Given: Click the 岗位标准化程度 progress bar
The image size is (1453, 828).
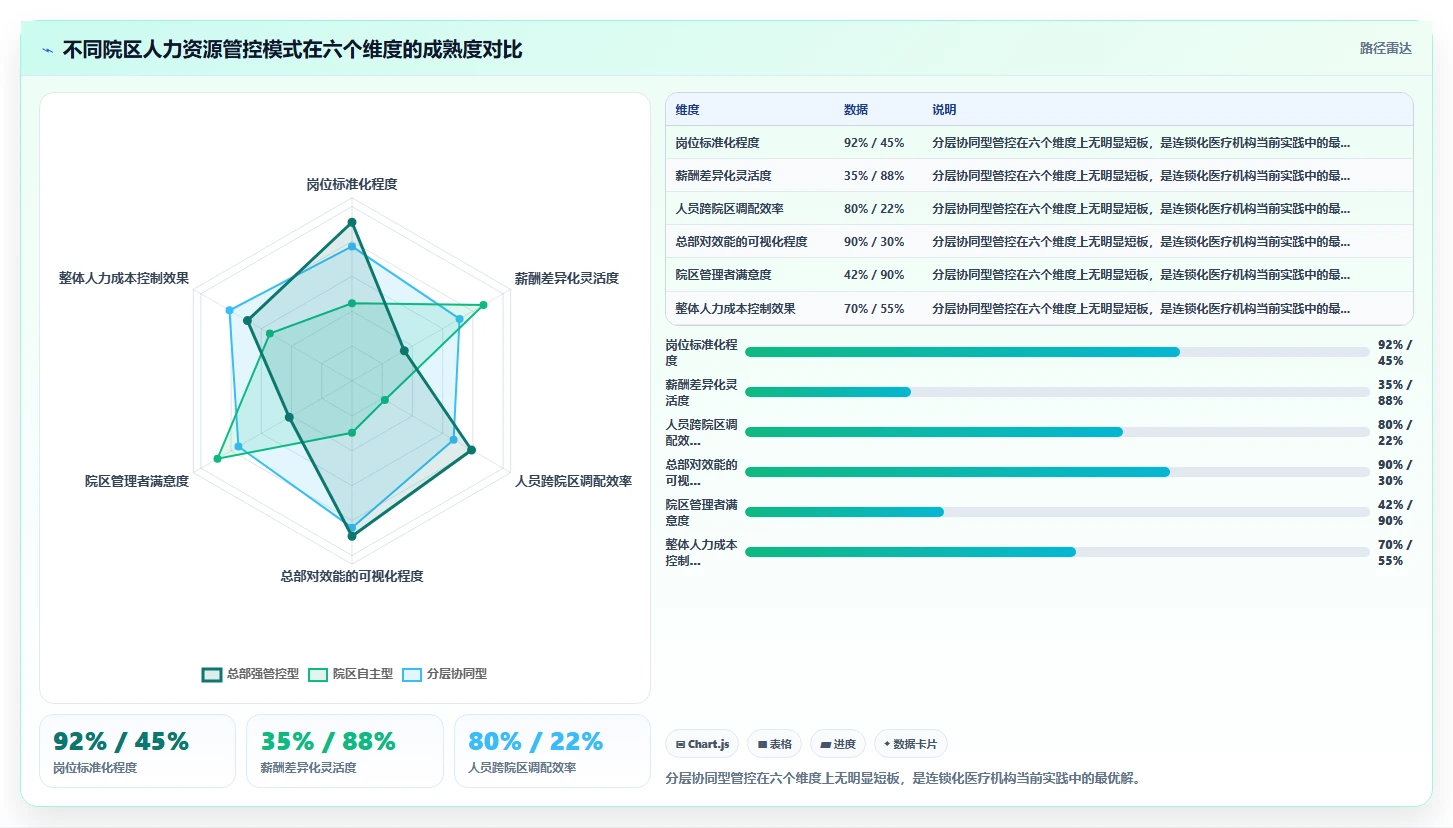Looking at the screenshot, I should pos(1057,352).
